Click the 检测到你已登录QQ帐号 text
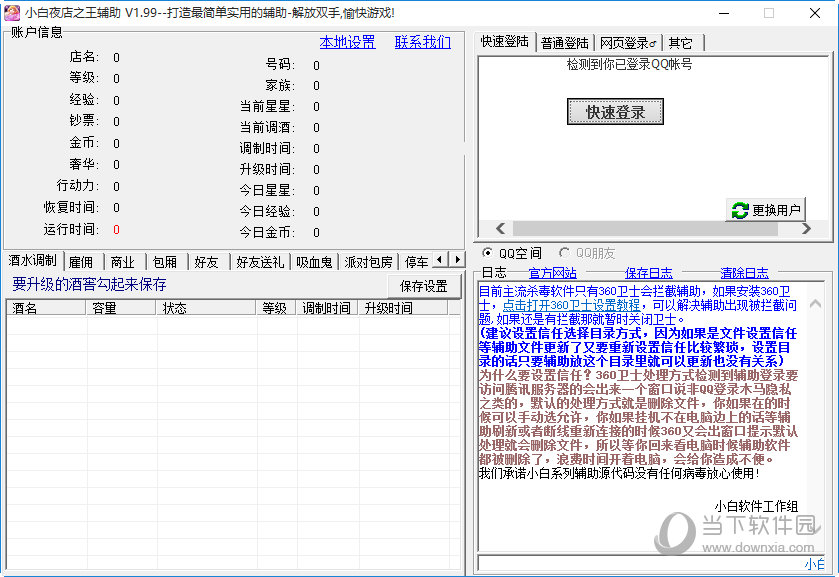Image resolution: width=839 pixels, height=577 pixels. [x=629, y=64]
